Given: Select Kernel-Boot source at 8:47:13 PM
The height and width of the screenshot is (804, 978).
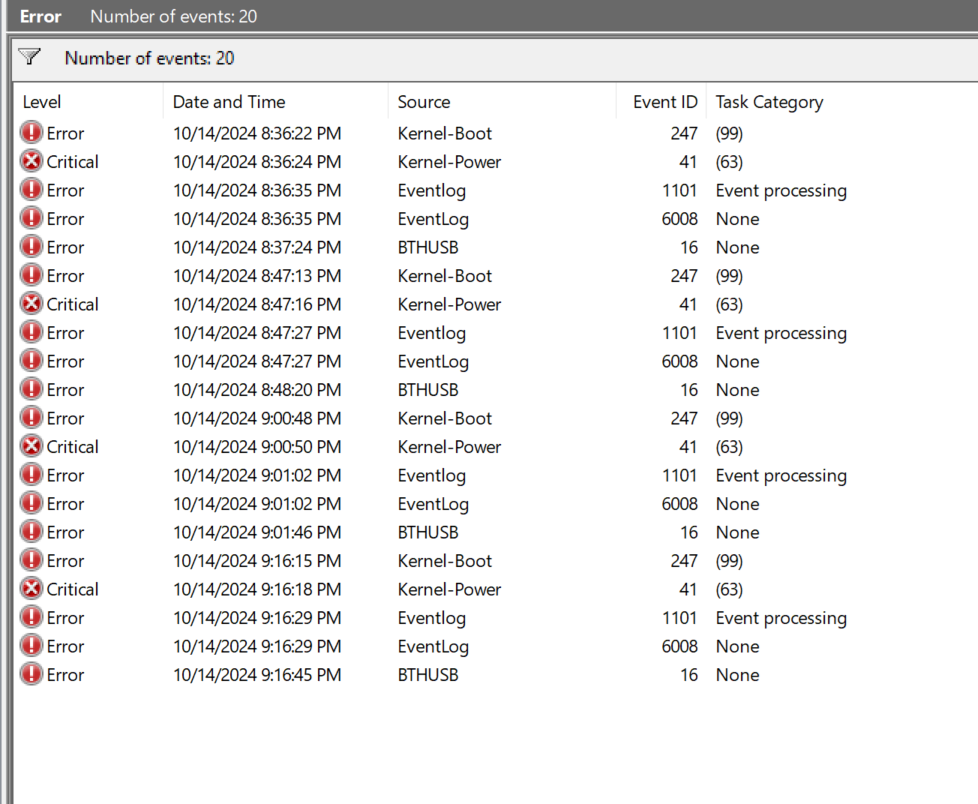Looking at the screenshot, I should point(445,276).
